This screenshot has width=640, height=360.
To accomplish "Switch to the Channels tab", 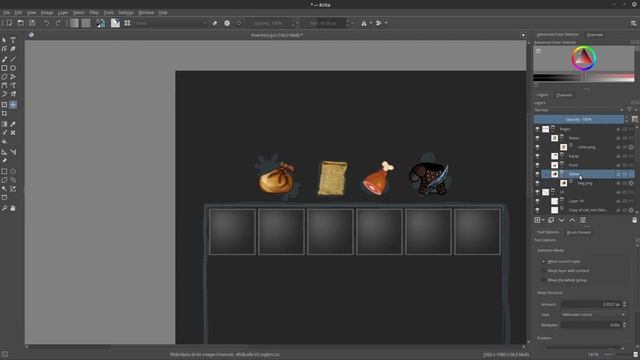I will [x=564, y=95].
